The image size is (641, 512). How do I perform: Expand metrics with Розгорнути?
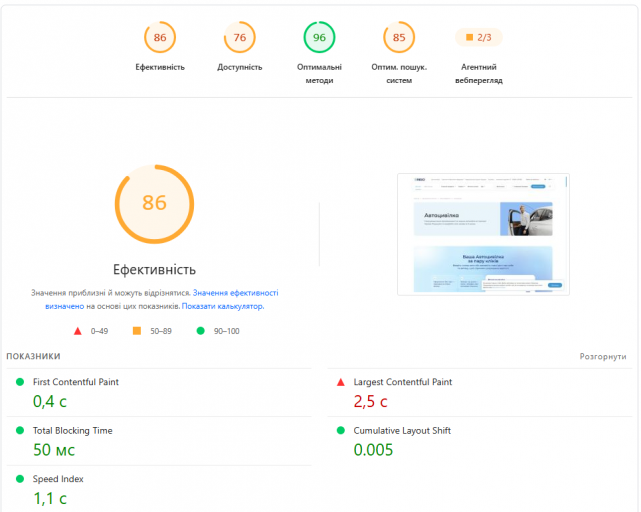[603, 356]
